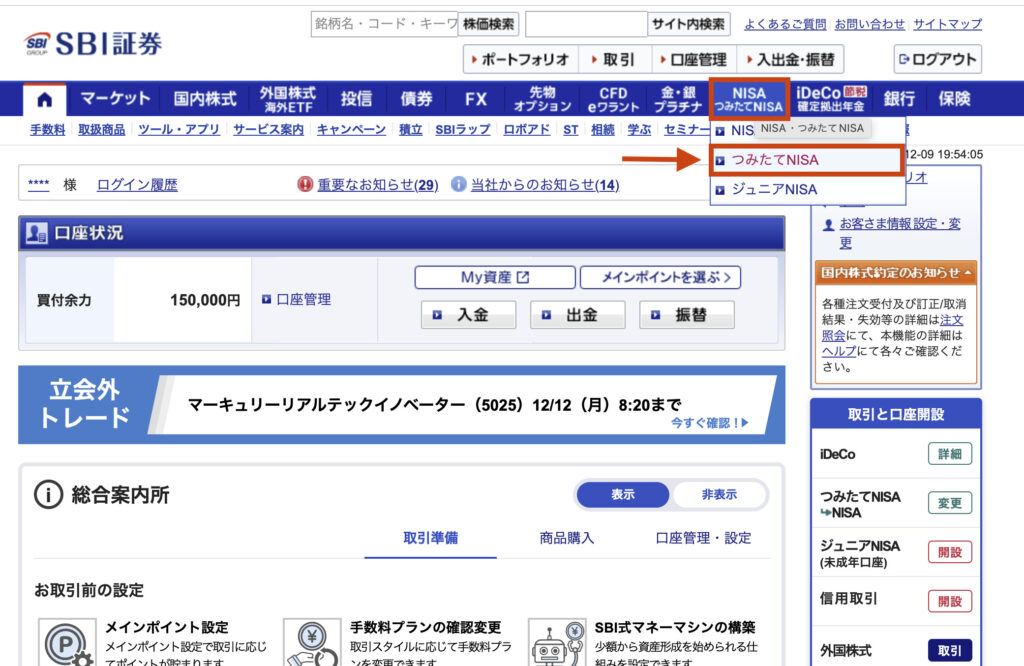Go to the home icon tab

pyautogui.click(x=44, y=99)
